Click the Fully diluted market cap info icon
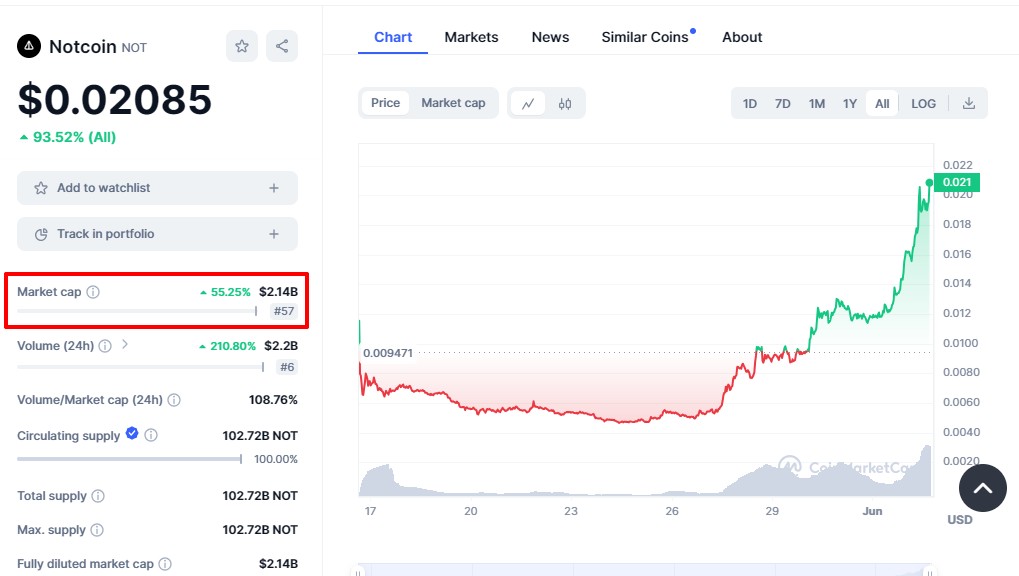This screenshot has width=1019, height=576. tap(165, 564)
